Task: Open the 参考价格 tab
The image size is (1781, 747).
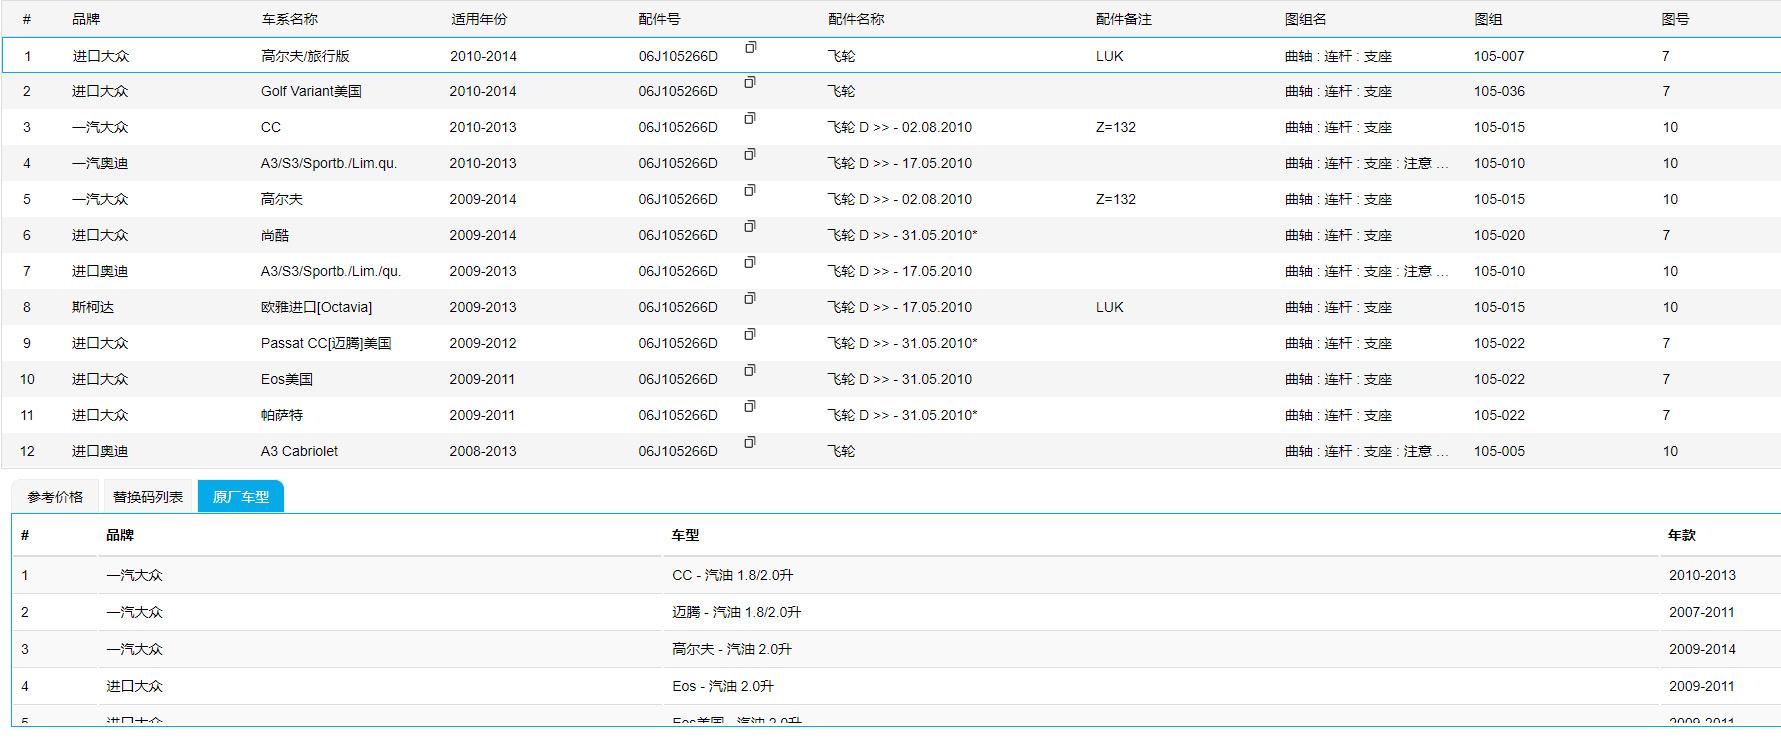Action: click(x=55, y=497)
